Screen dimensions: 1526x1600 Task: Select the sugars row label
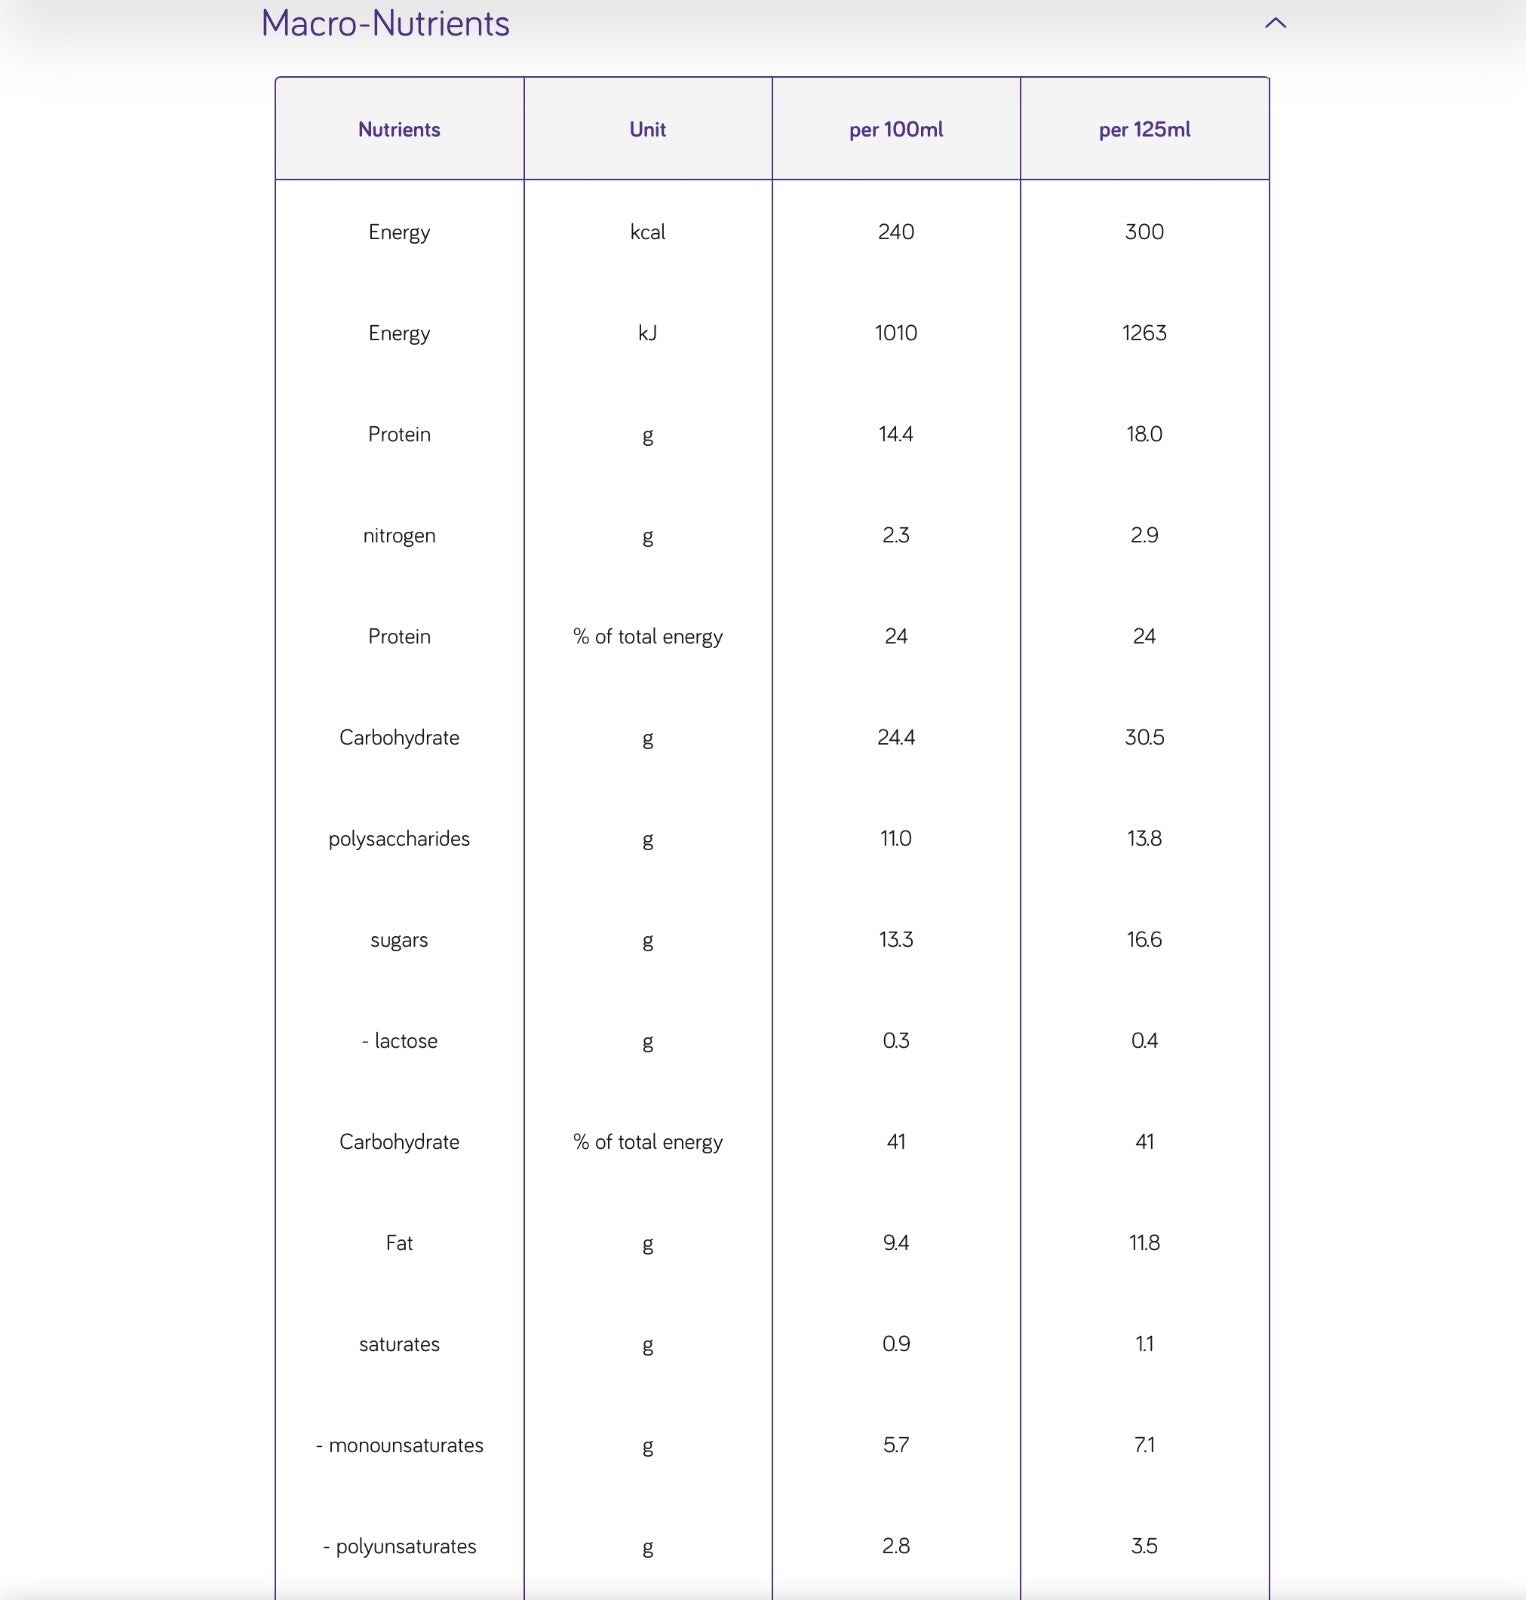pyautogui.click(x=399, y=940)
